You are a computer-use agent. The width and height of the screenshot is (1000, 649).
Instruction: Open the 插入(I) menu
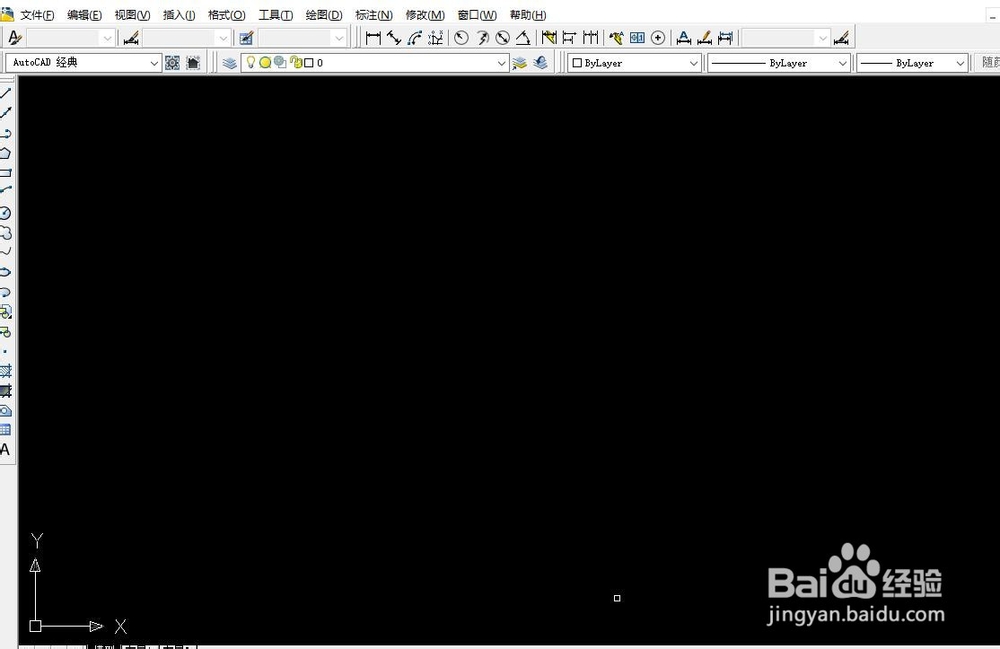179,15
